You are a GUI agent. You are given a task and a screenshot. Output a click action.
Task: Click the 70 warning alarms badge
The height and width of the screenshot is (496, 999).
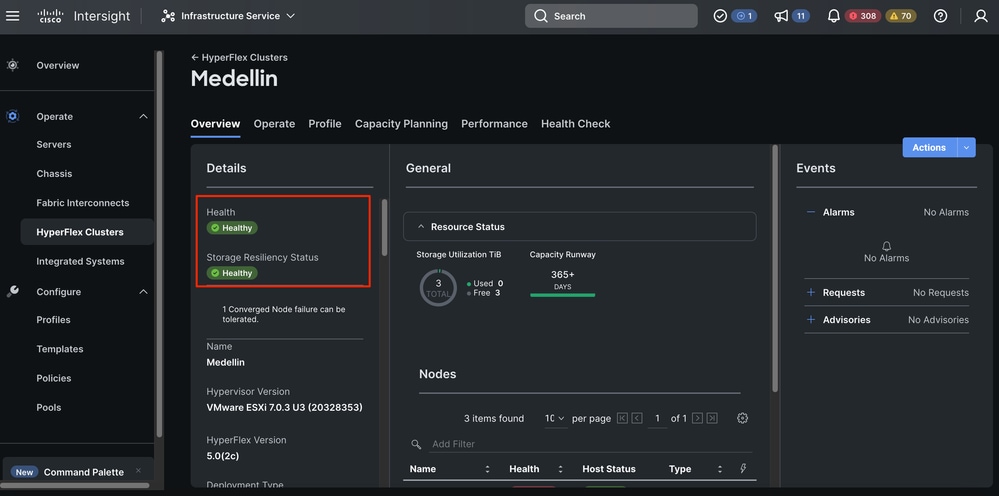[900, 16]
